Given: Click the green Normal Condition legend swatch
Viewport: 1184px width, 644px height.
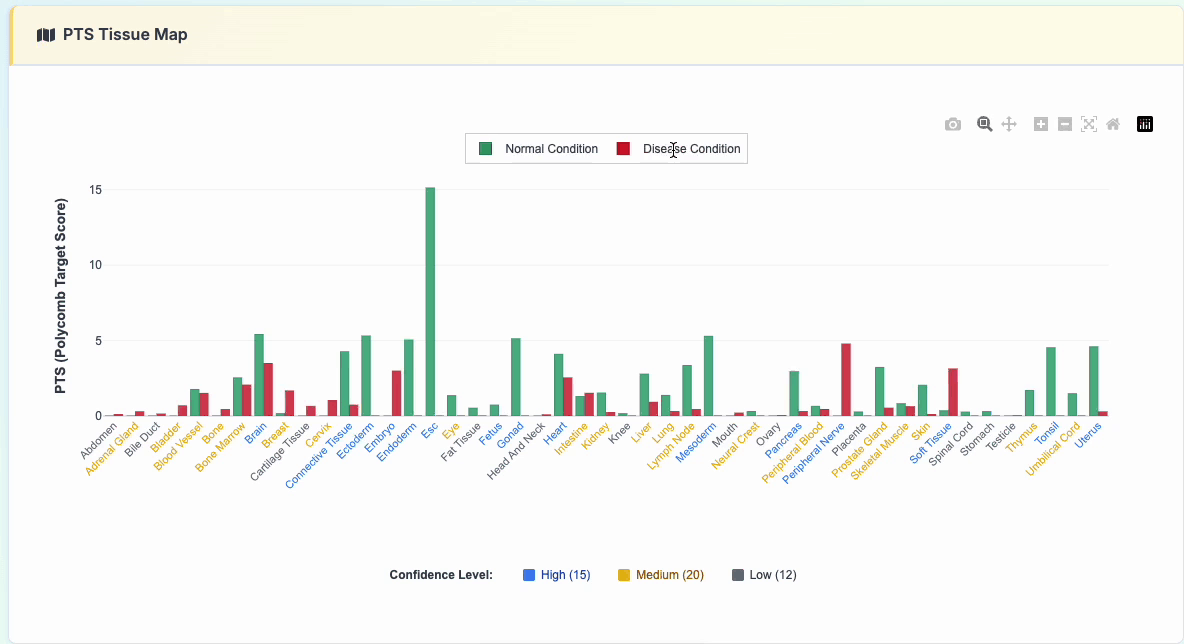Looking at the screenshot, I should point(486,149).
